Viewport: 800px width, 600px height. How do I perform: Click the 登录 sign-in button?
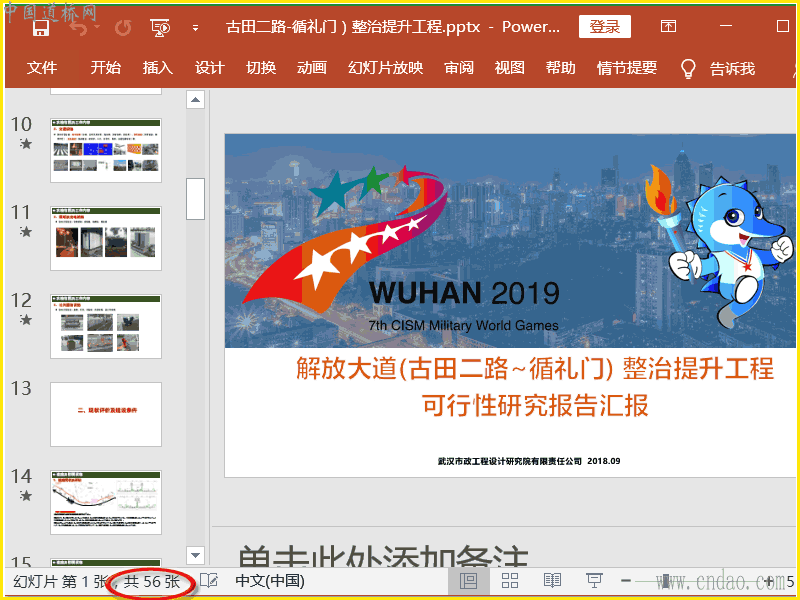[605, 27]
